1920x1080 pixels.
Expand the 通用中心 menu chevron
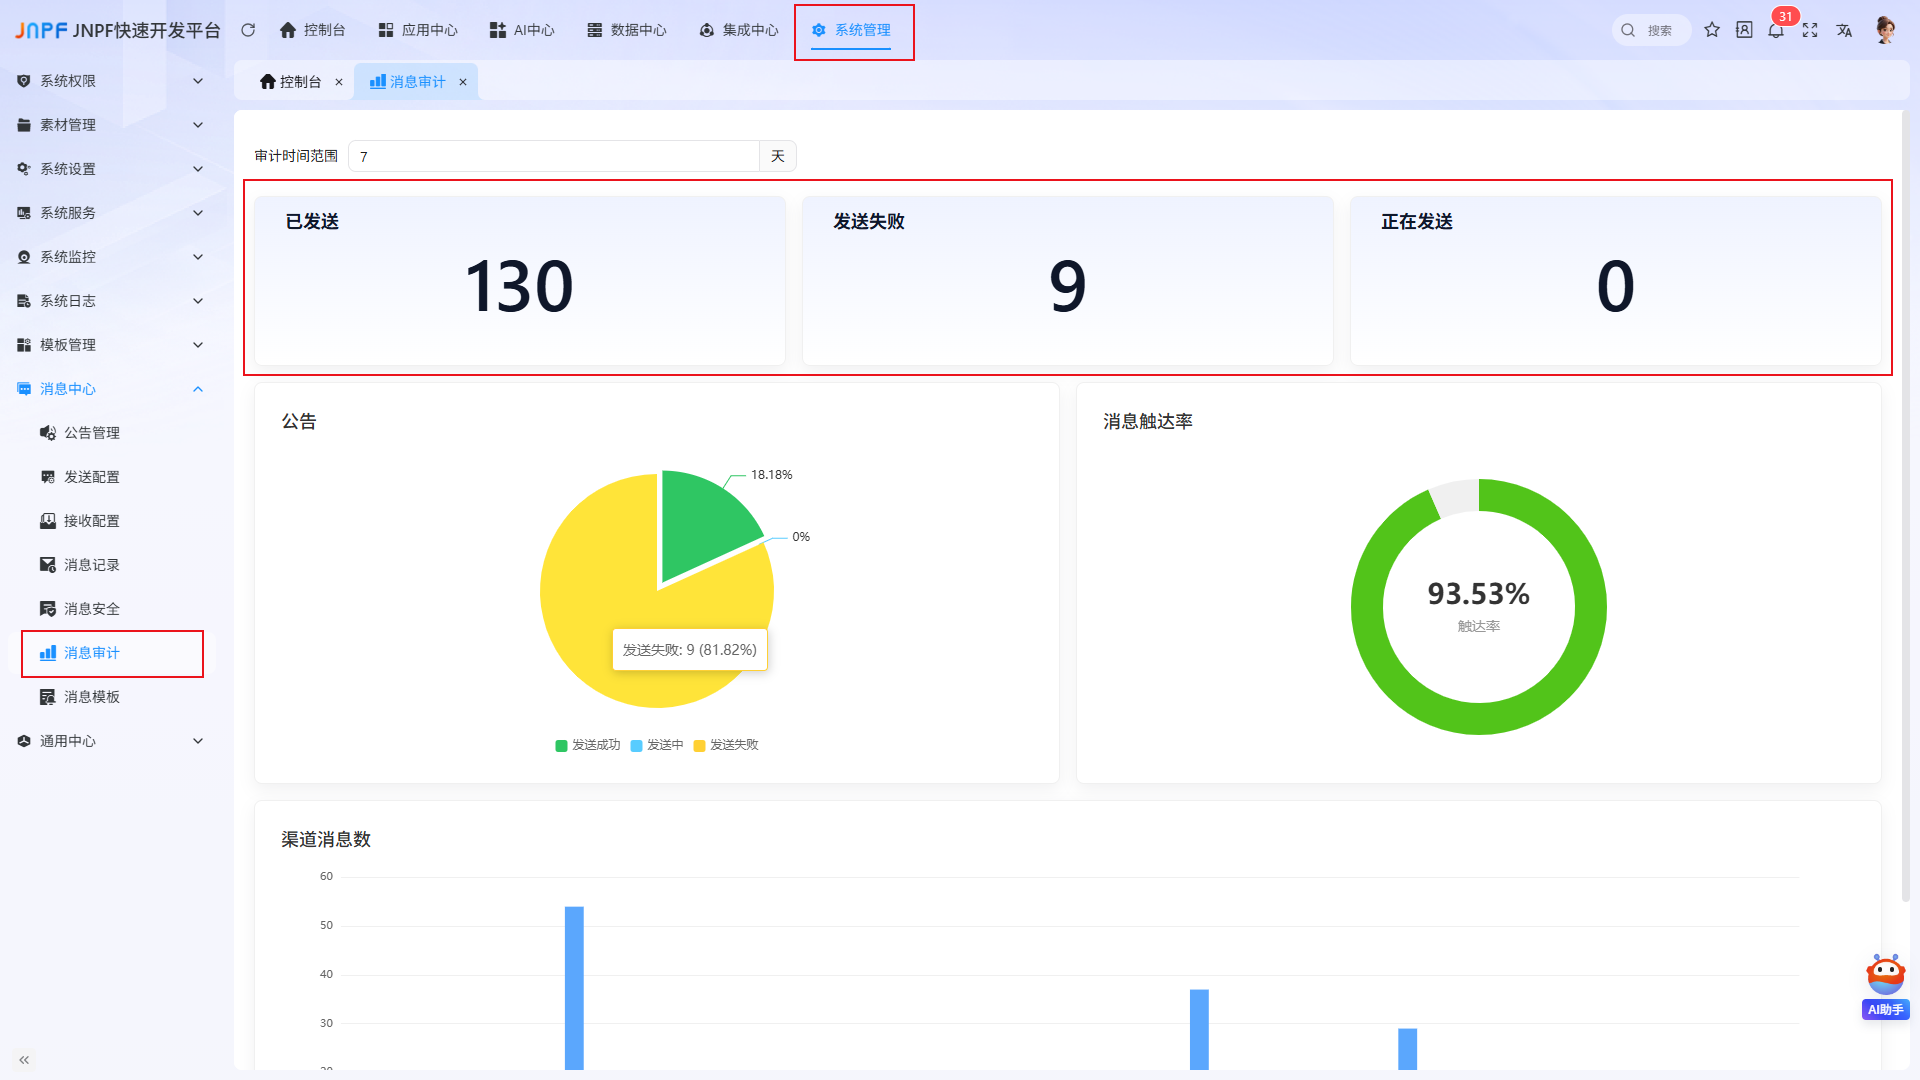[198, 741]
